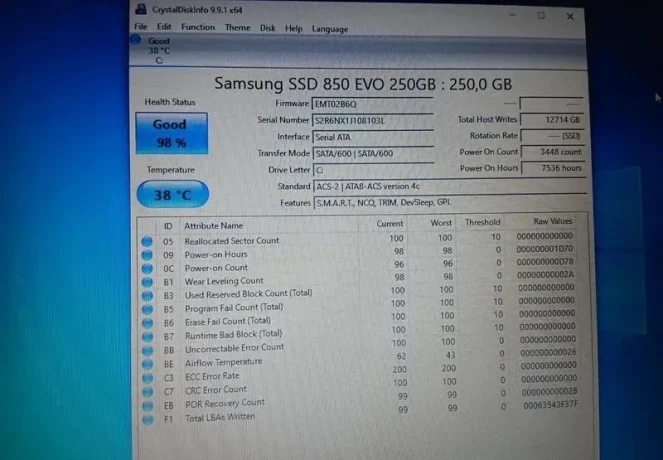Click status icon for Wear Leveling Count
Image resolution: width=663 pixels, height=460 pixels.
147,282
